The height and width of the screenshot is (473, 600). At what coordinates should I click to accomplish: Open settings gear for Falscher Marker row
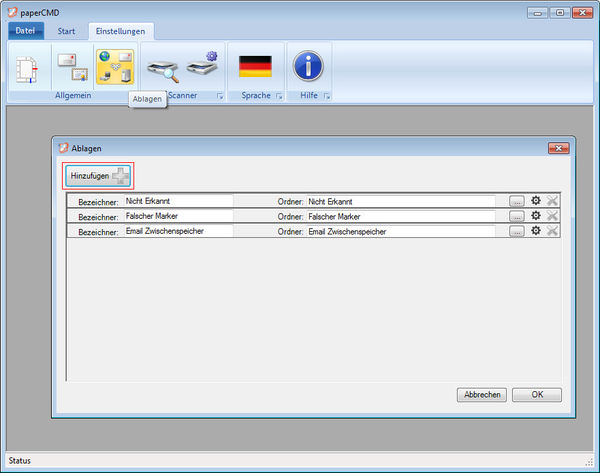pyautogui.click(x=536, y=215)
